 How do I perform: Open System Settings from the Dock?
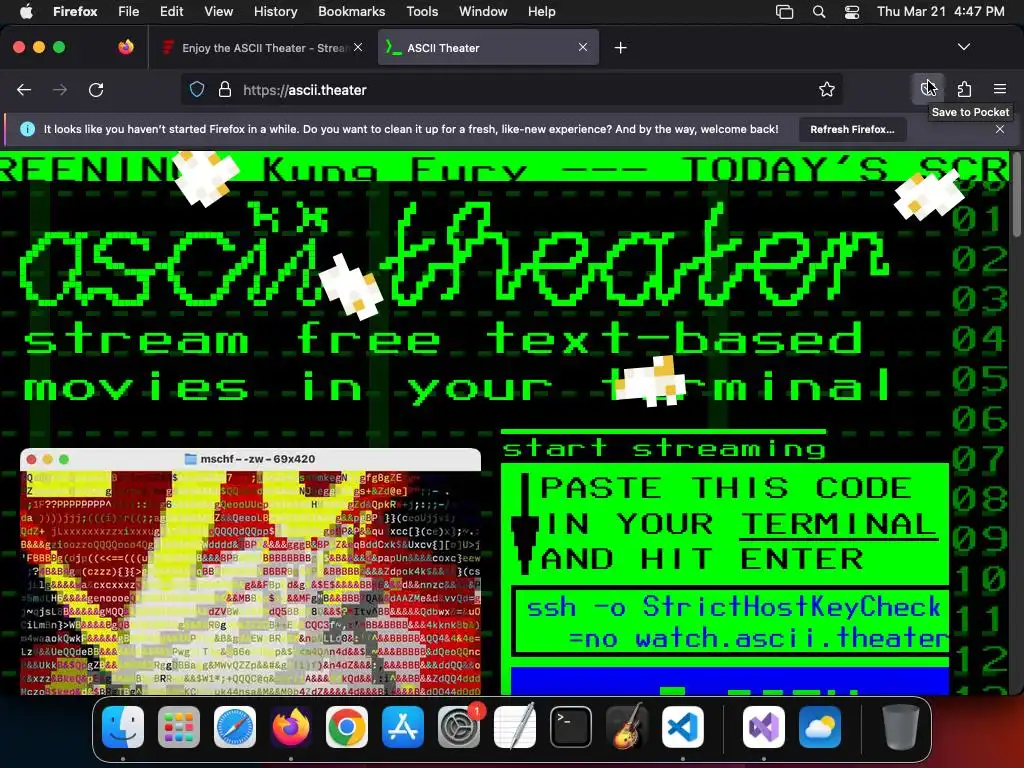coord(459,727)
